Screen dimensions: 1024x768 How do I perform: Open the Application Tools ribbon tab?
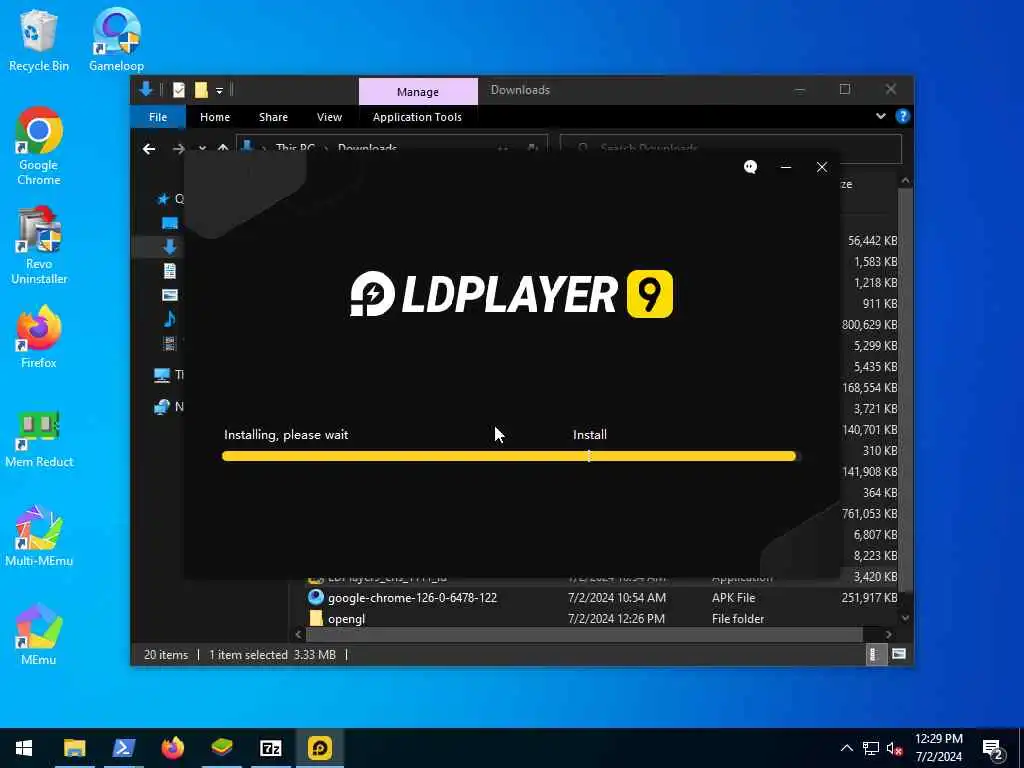pos(417,117)
